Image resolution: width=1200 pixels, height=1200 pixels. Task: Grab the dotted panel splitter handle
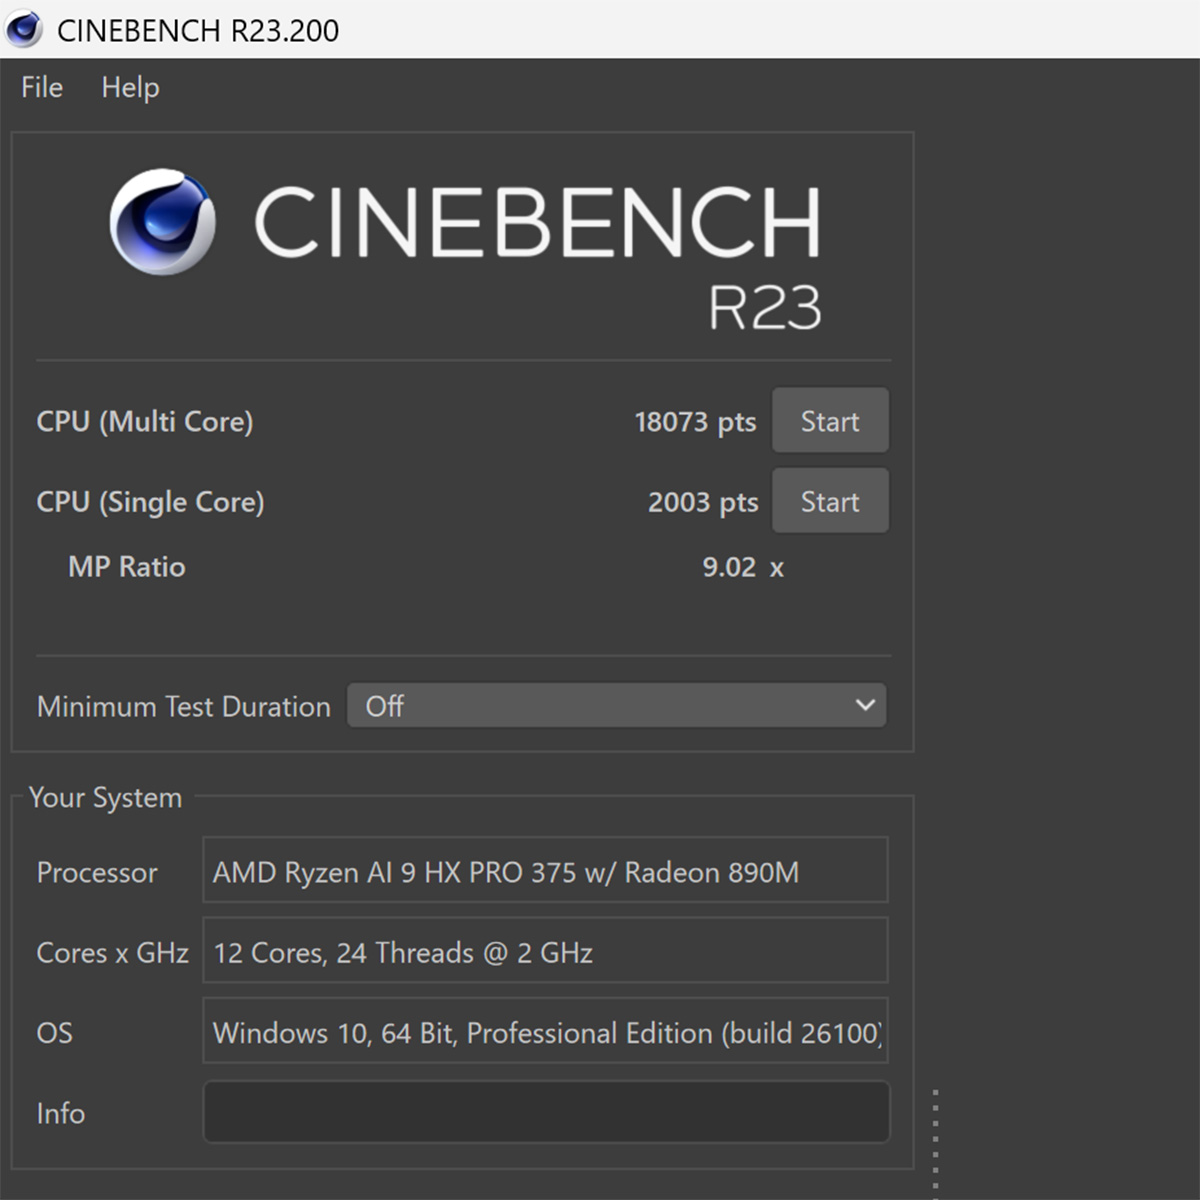(935, 1144)
